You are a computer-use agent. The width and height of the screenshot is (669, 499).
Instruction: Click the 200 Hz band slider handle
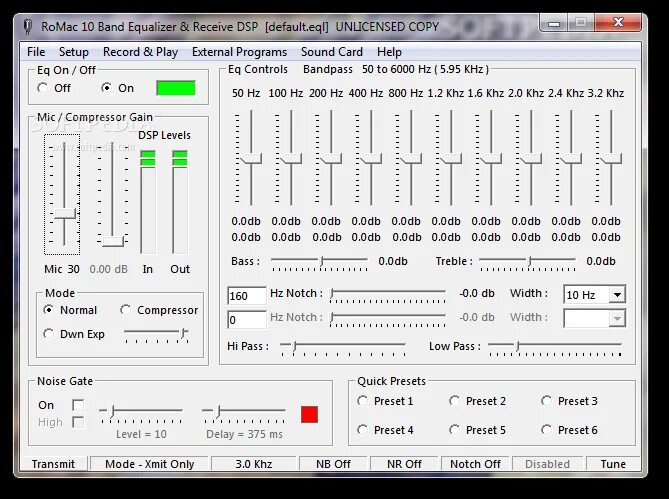tap(331, 159)
